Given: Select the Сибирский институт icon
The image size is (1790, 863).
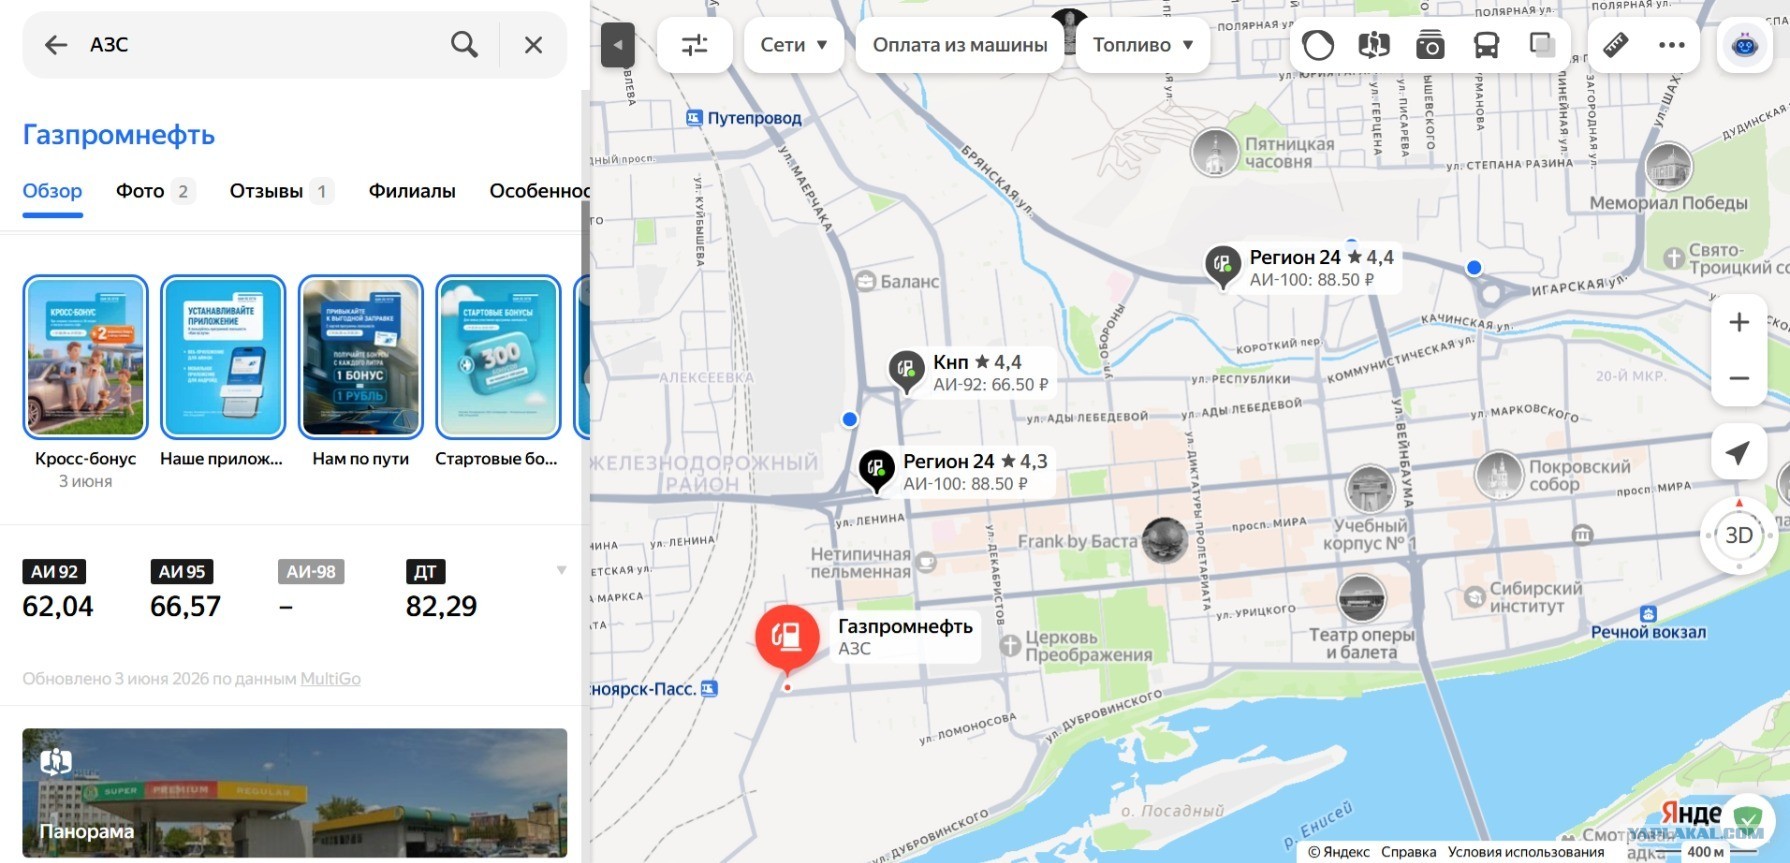Looking at the screenshot, I should (x=1474, y=597).
